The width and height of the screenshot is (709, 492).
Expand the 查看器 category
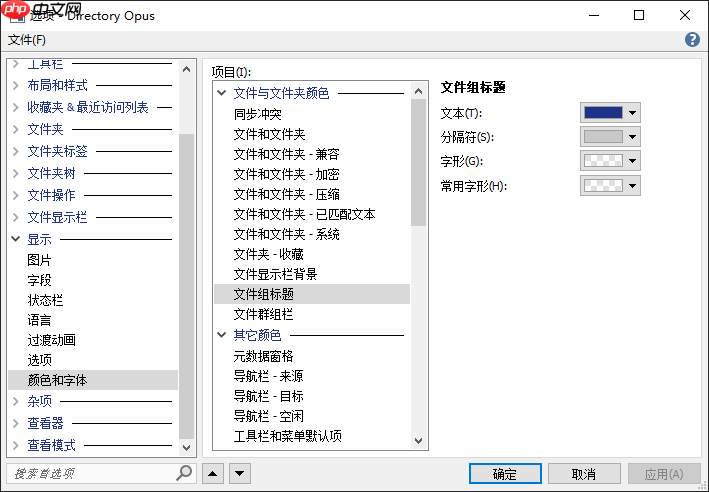[x=16, y=423]
